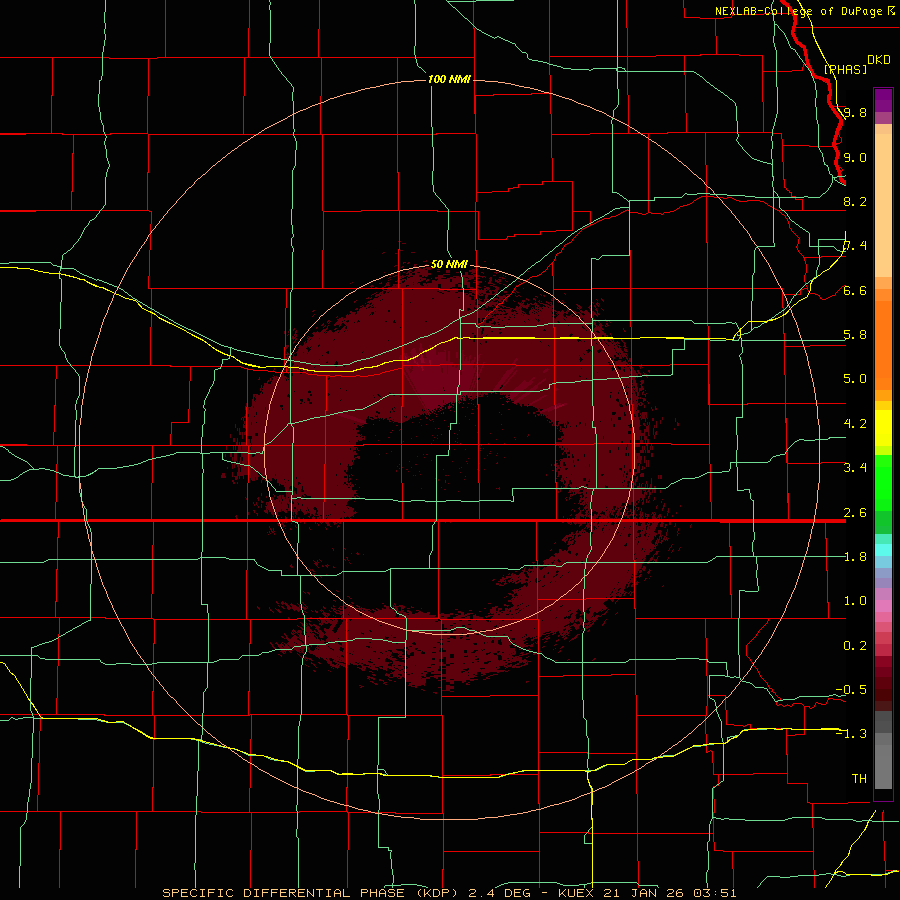This screenshot has height=900, width=900.
Task: Click the 6.6 legend value
Action: coord(855,290)
